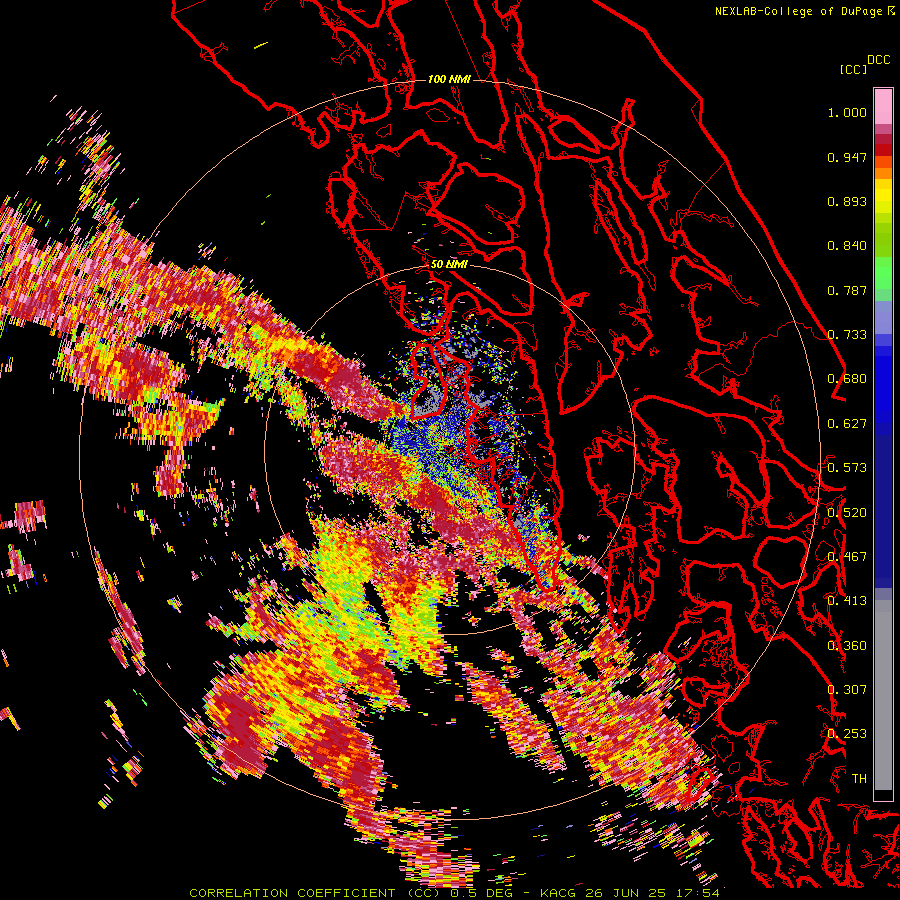Click the 0.520 legend value

pos(847,513)
